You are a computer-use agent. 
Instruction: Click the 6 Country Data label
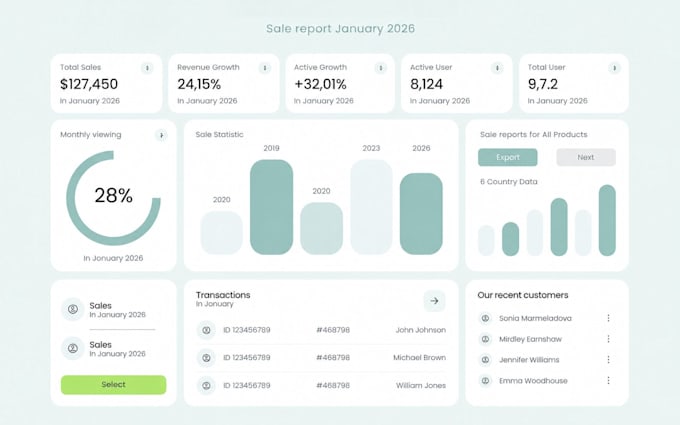coord(509,182)
